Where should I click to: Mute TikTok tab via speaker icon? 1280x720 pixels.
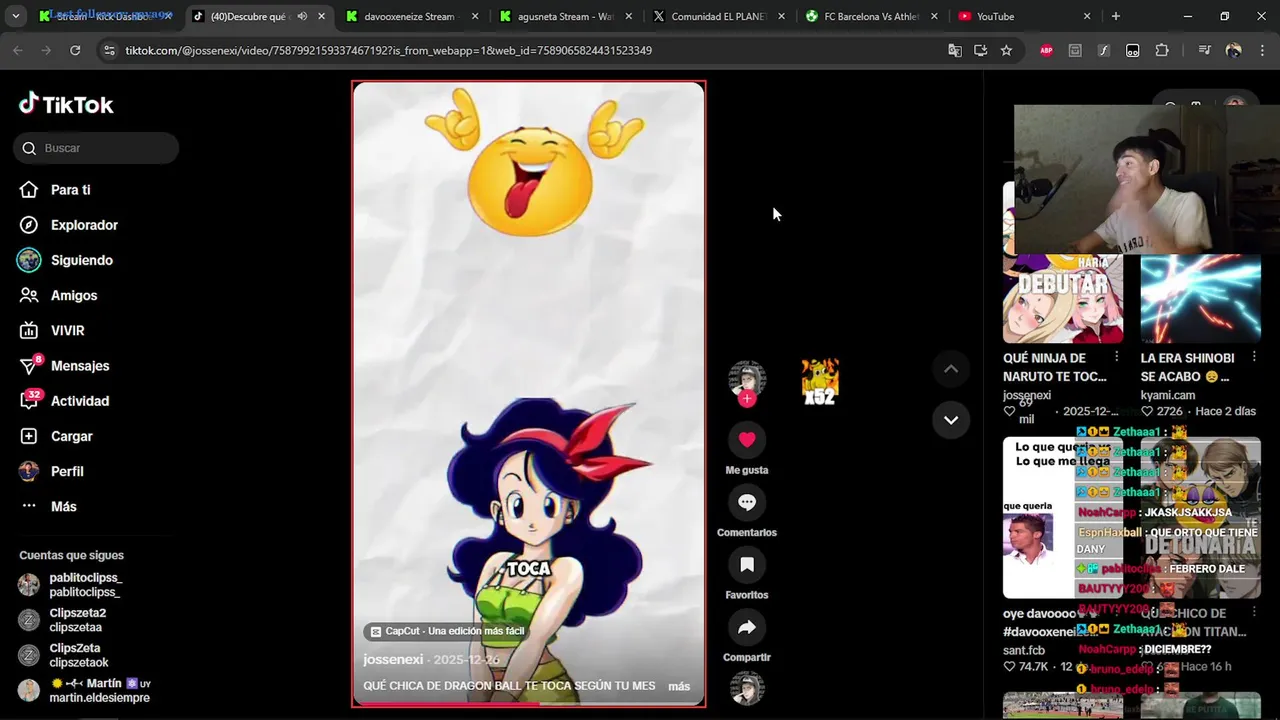(x=302, y=16)
